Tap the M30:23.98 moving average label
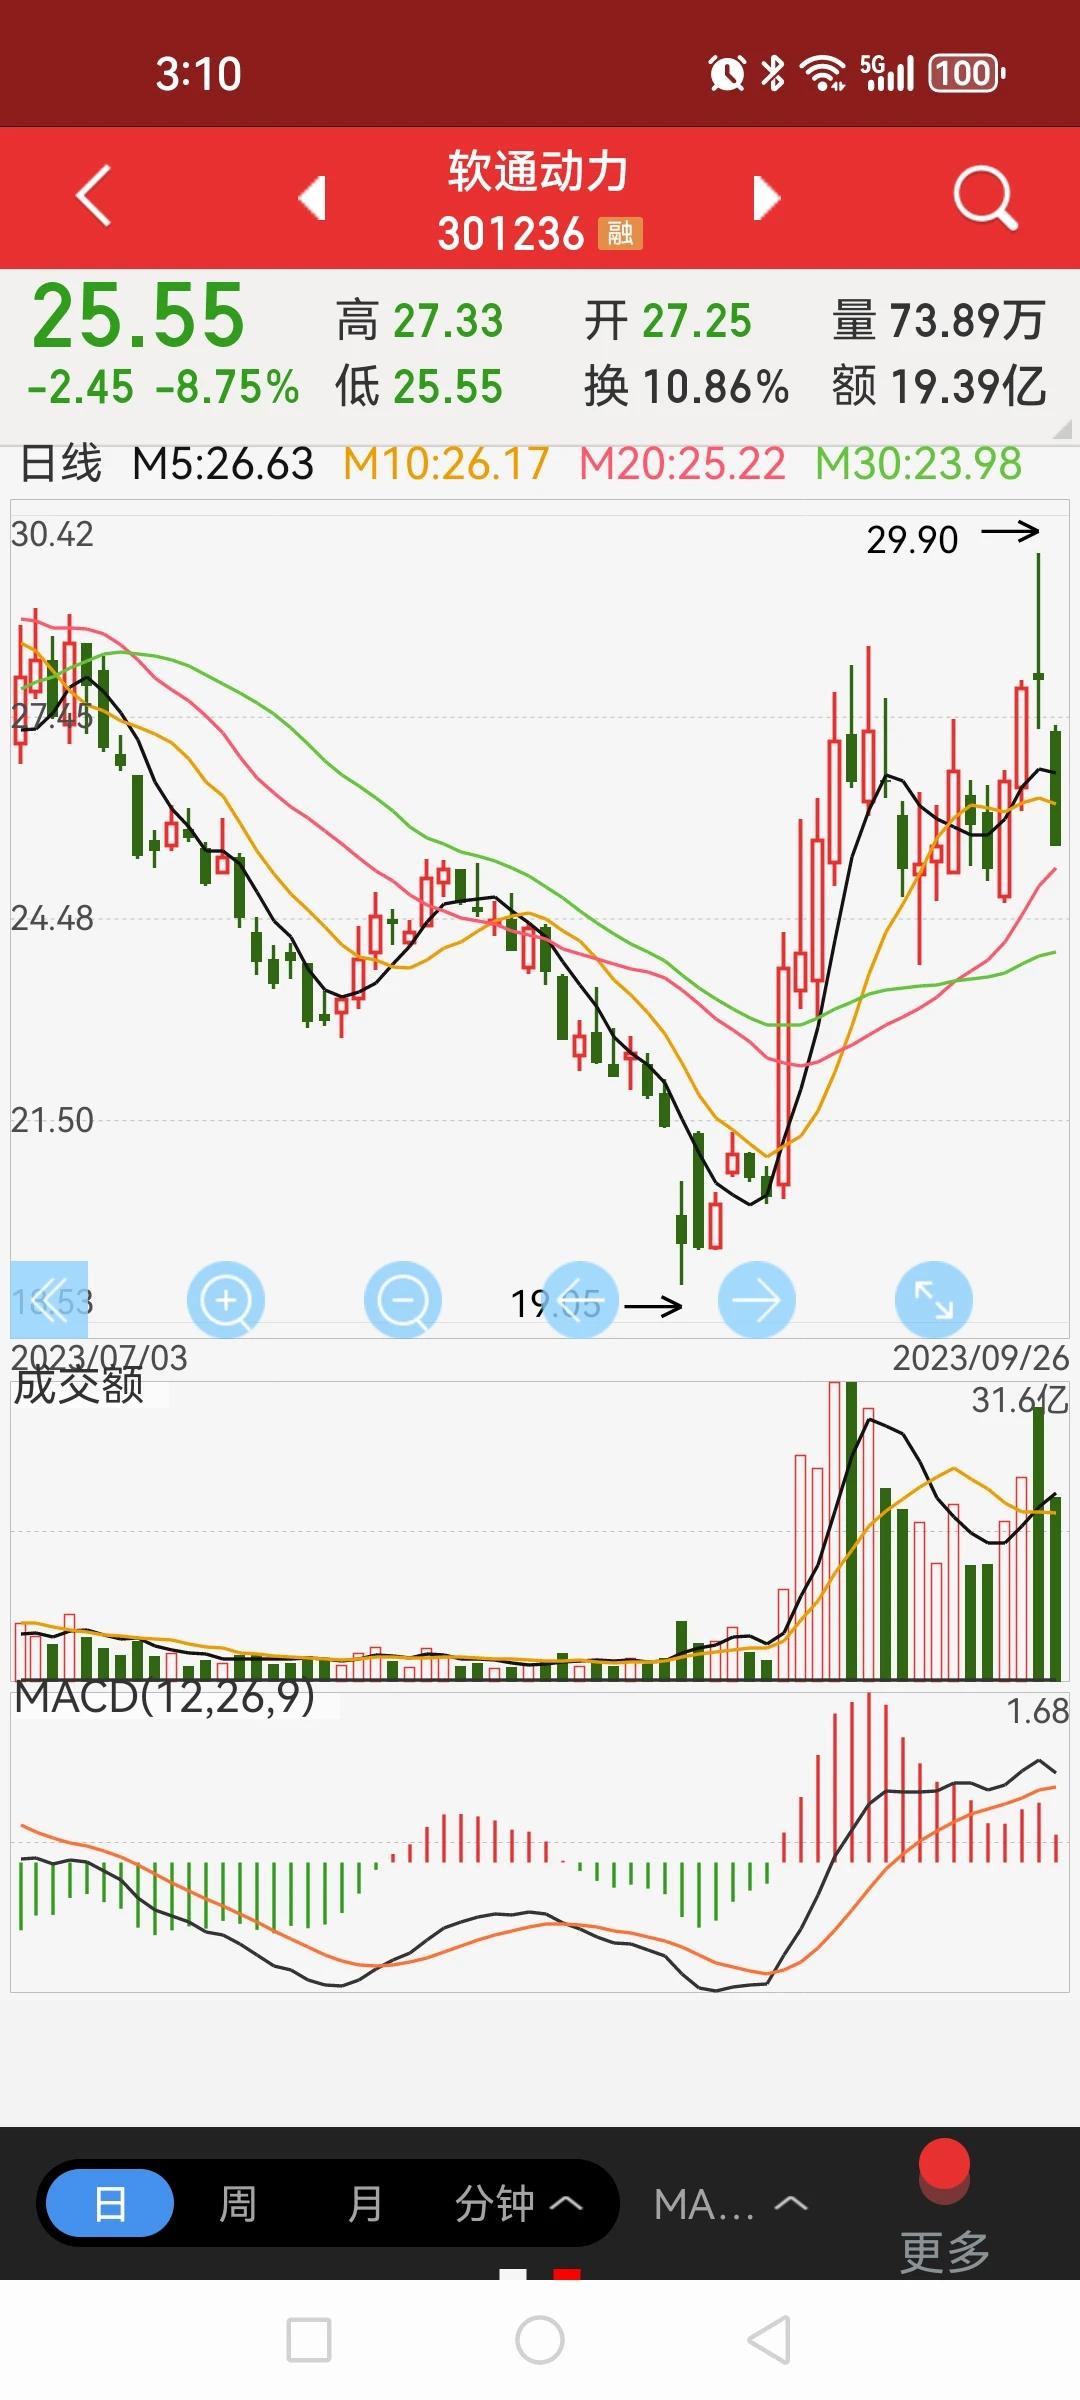1080x2400 pixels. pyautogui.click(x=918, y=464)
